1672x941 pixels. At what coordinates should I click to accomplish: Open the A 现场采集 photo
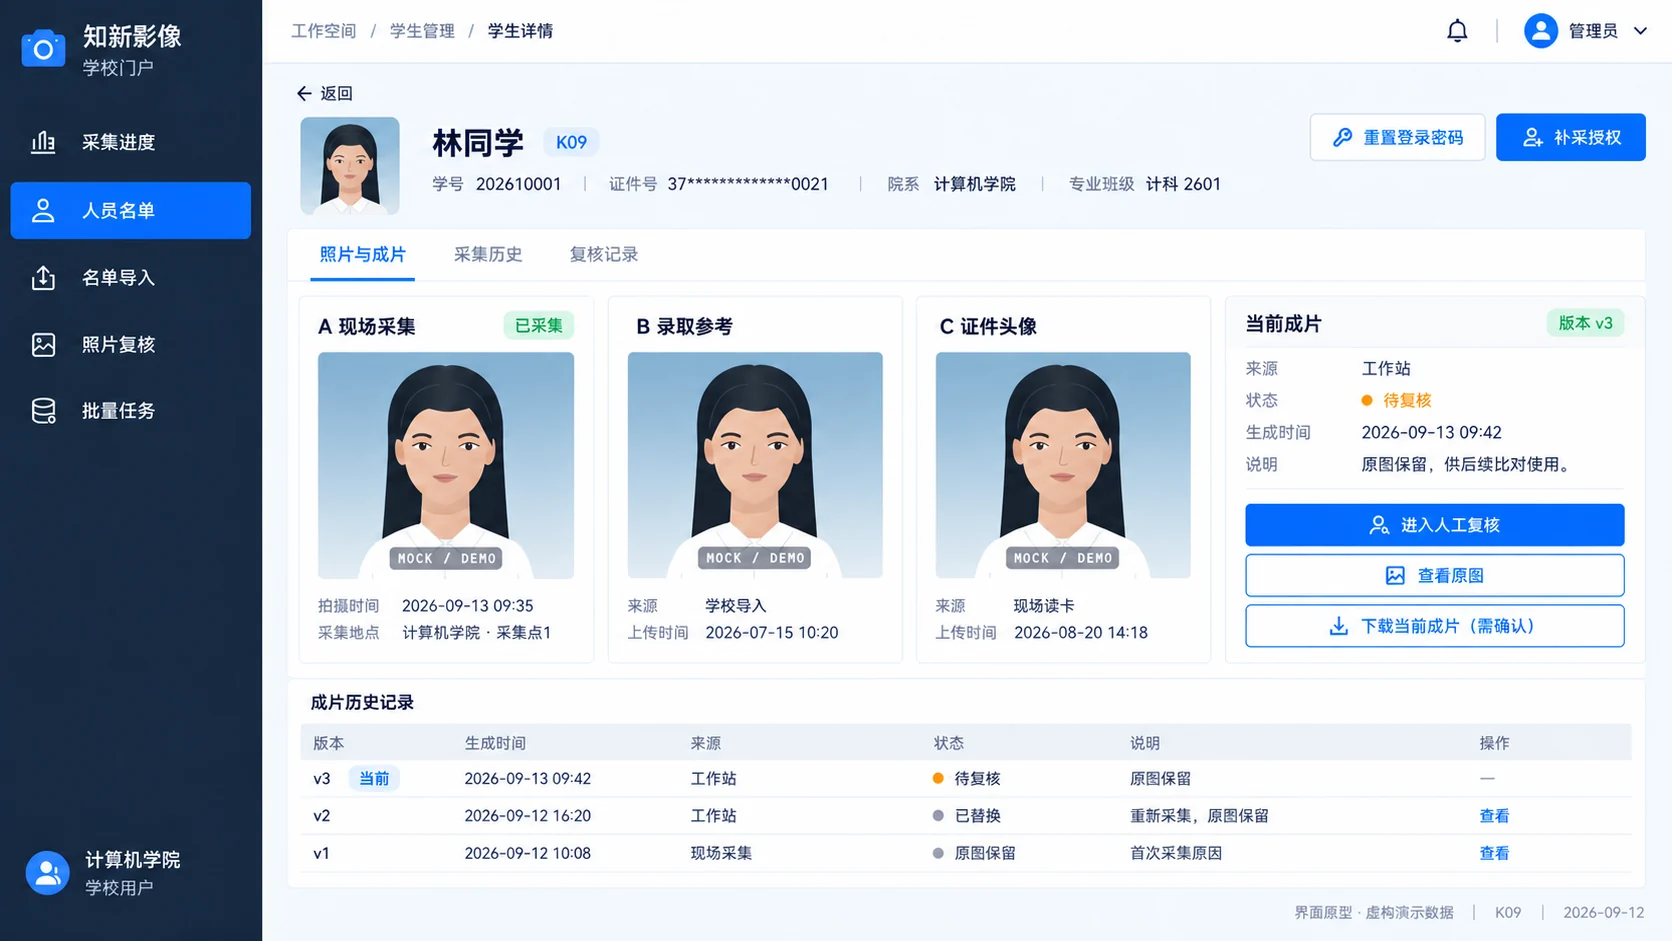(x=446, y=465)
